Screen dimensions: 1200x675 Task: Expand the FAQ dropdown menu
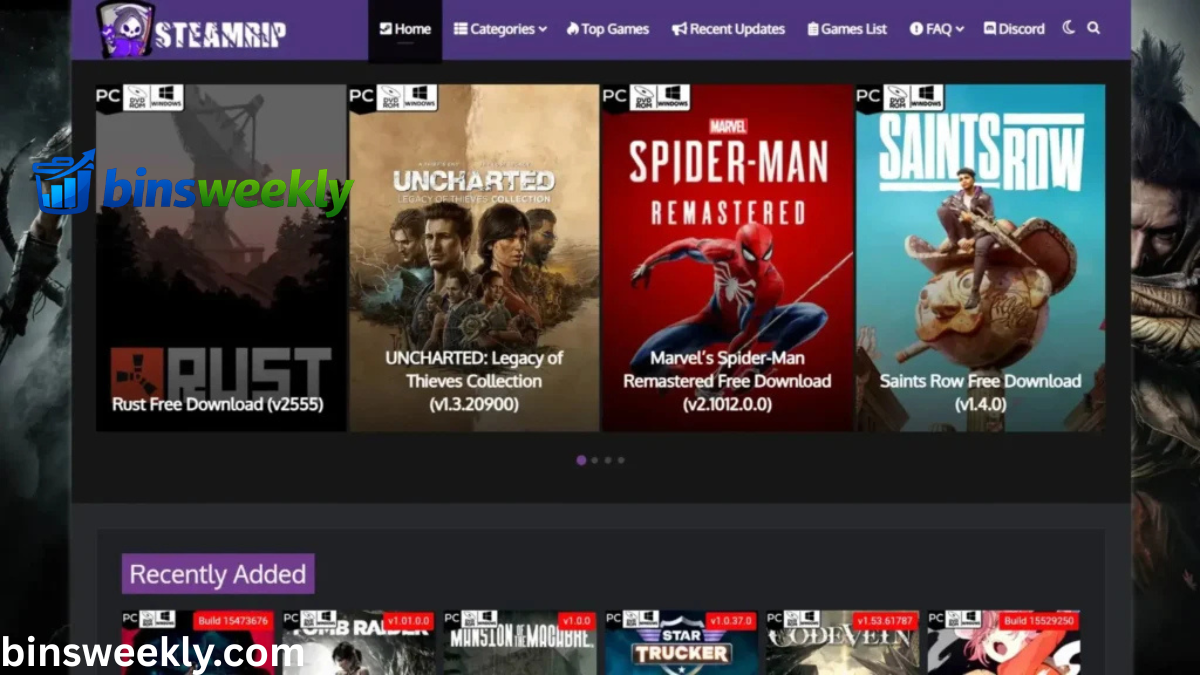tap(936, 29)
